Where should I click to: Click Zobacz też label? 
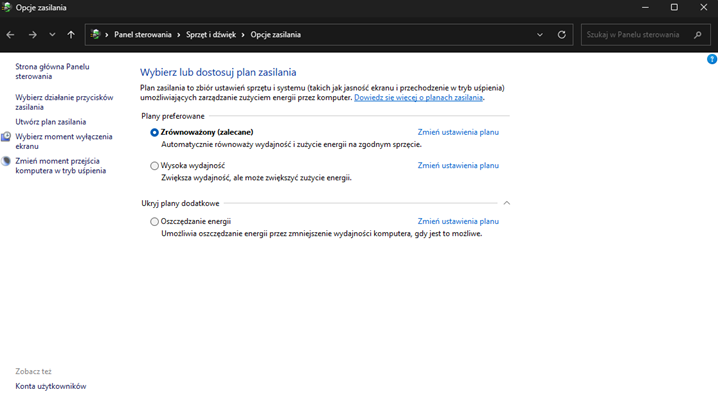click(x=33, y=371)
